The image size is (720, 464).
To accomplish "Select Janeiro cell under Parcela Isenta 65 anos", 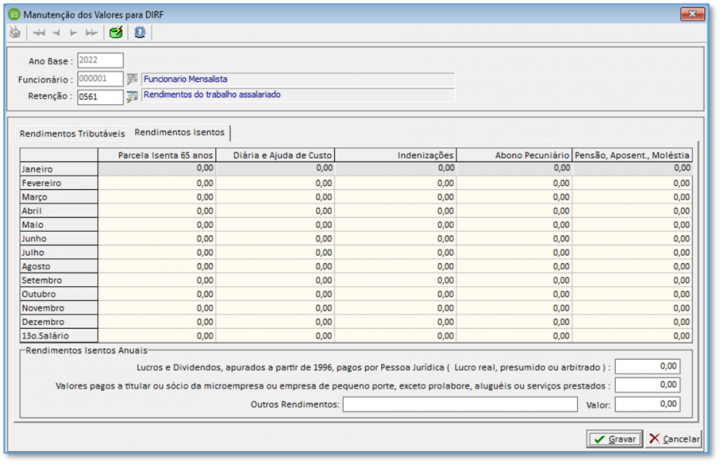I will click(157, 169).
